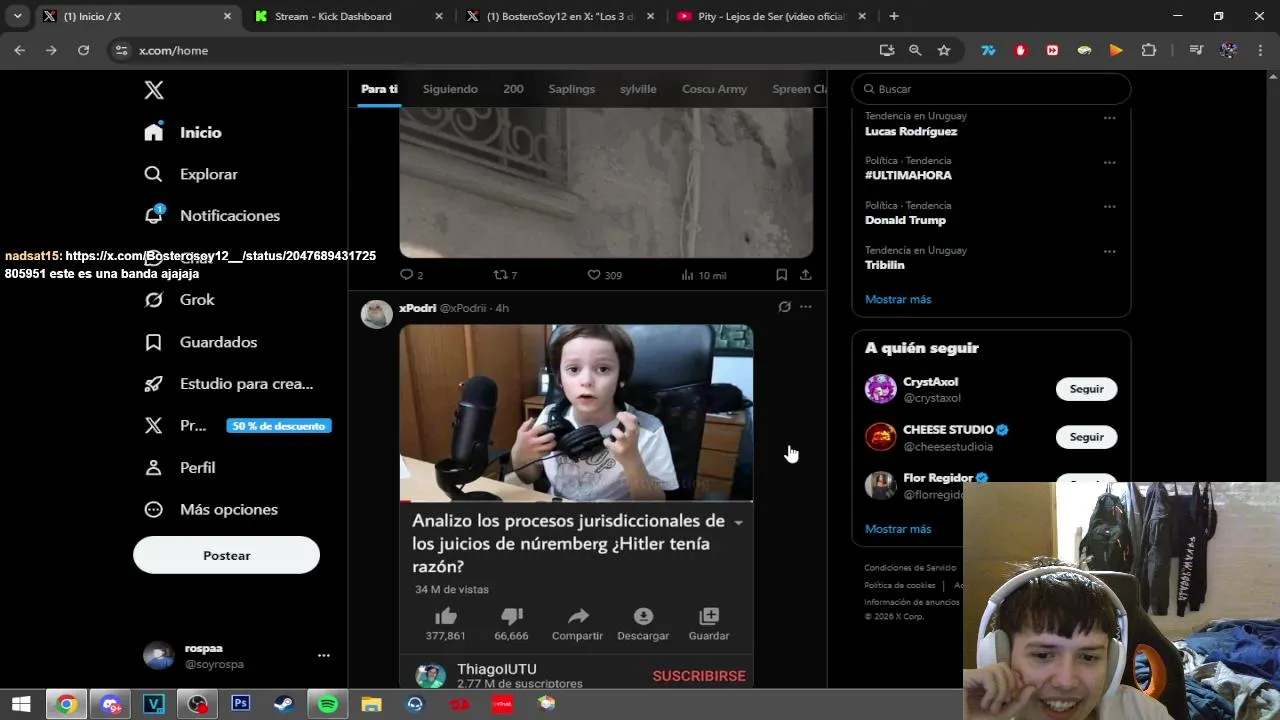This screenshot has height=720, width=1280.
Task: Open options for Donald Trump trend
Action: click(1109, 207)
